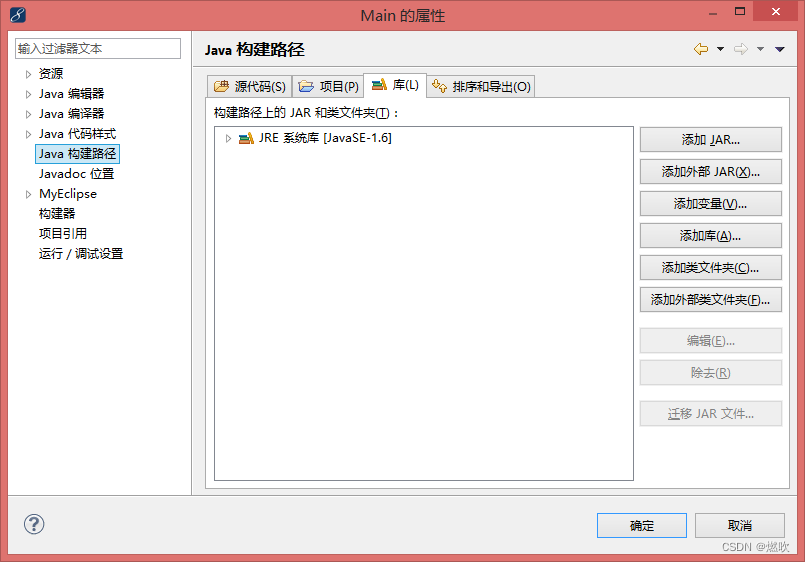Click the 添加 JAR... button
The width and height of the screenshot is (805, 562).
click(711, 140)
